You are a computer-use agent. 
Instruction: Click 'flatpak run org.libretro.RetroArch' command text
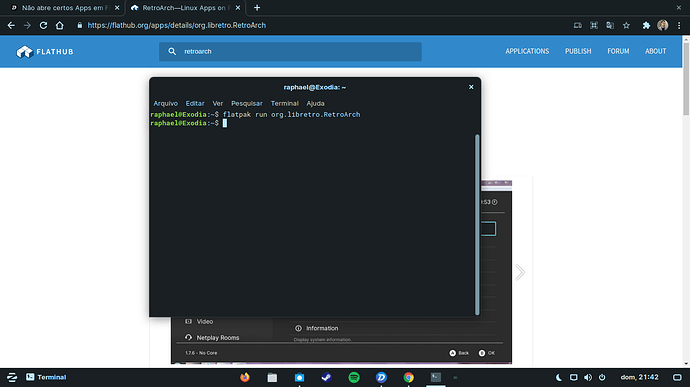pos(291,114)
